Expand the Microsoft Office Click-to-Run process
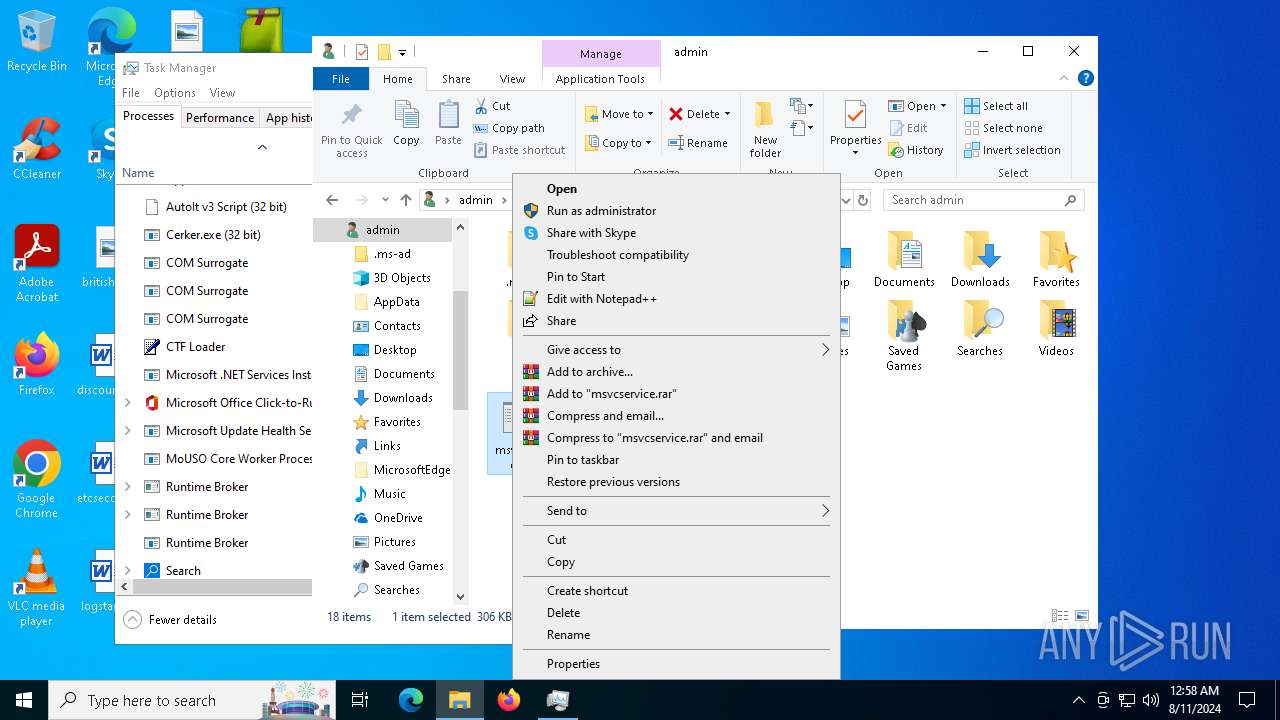 pyautogui.click(x=127, y=403)
